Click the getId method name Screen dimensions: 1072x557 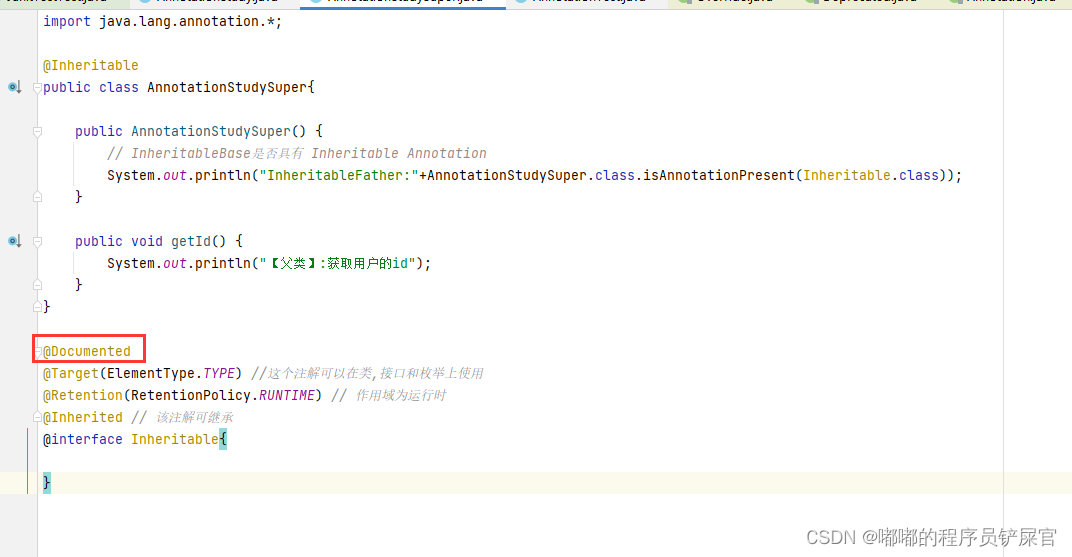coord(191,241)
